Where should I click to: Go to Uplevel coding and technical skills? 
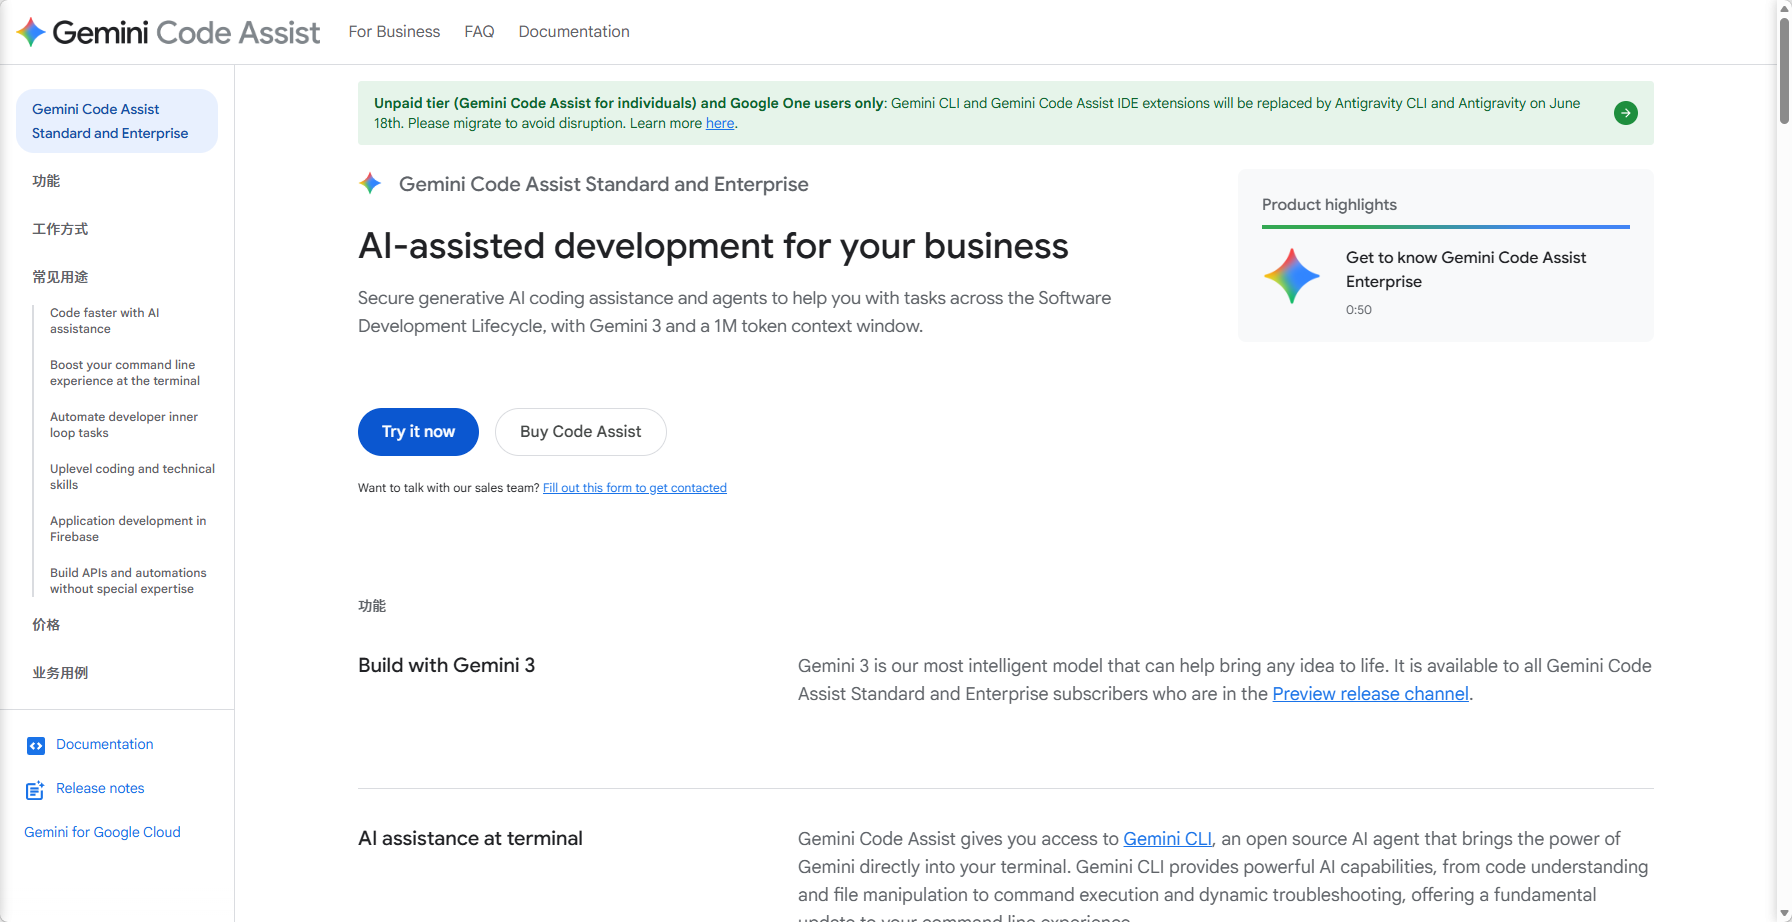[x=132, y=477]
